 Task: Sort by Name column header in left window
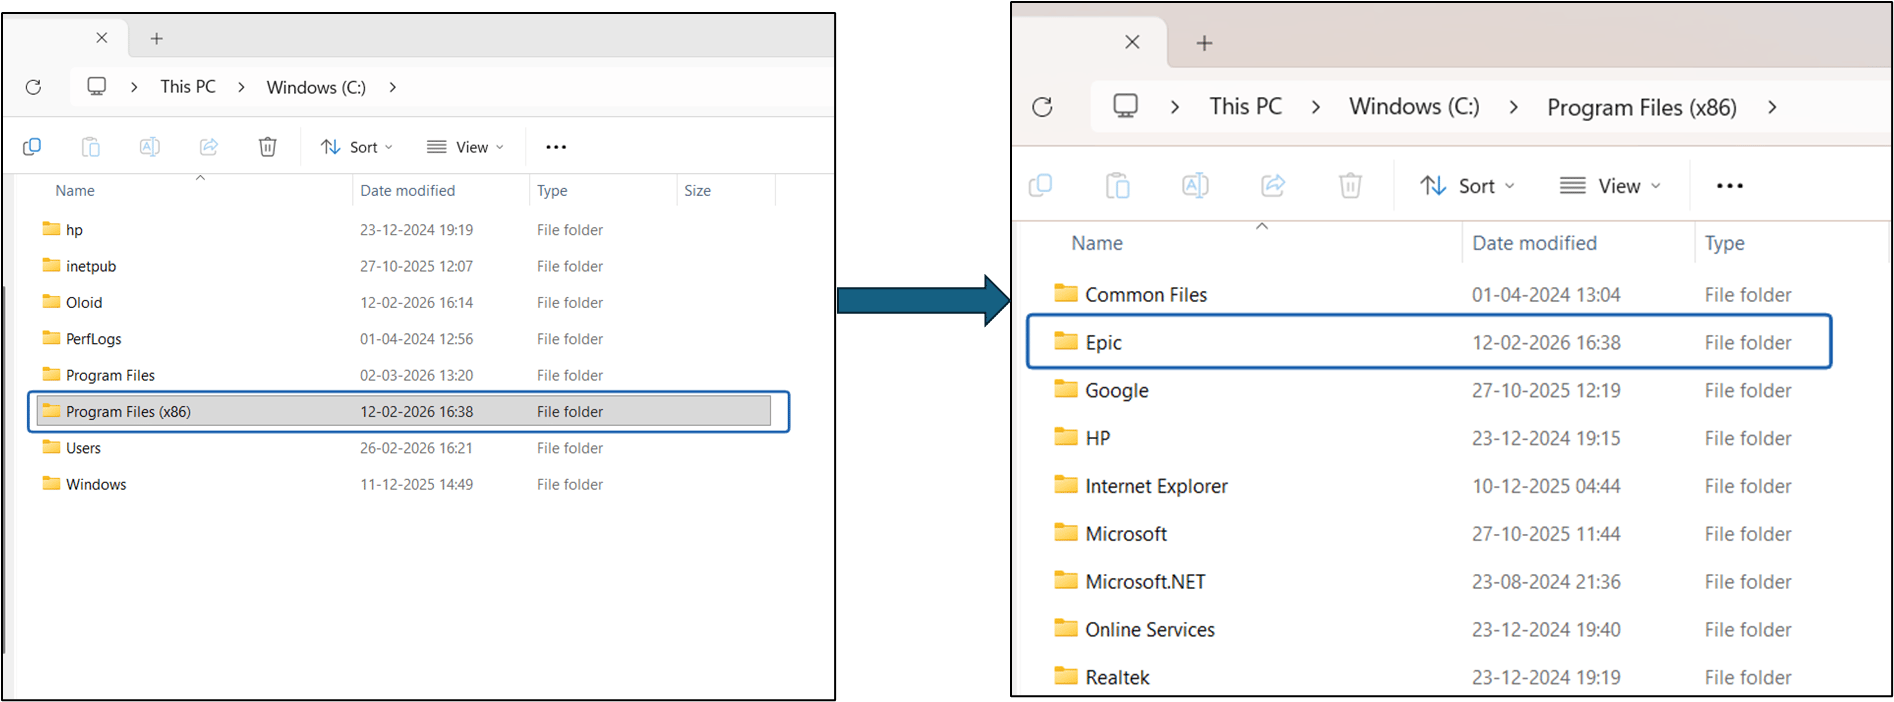pyautogui.click(x=75, y=190)
